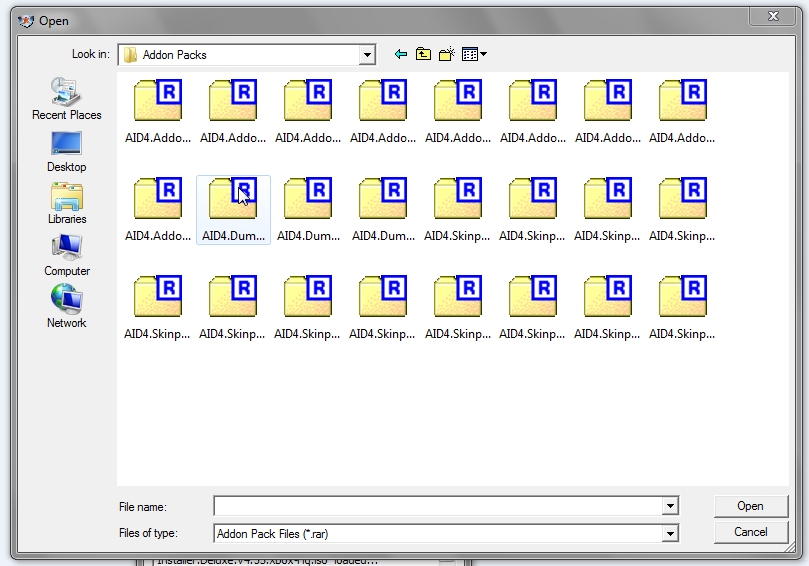Click the Up One Level folder icon
The width and height of the screenshot is (809, 566).
tap(424, 54)
